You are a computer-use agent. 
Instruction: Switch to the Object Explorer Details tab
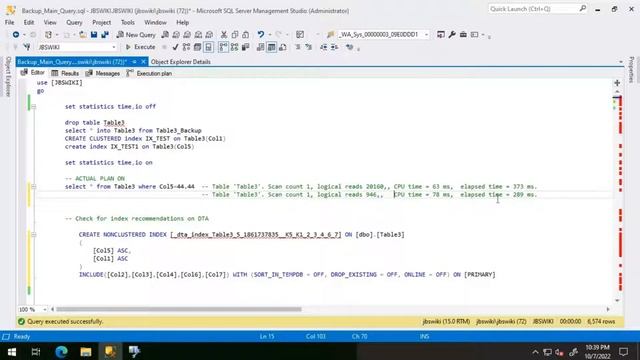pyautogui.click(x=180, y=62)
